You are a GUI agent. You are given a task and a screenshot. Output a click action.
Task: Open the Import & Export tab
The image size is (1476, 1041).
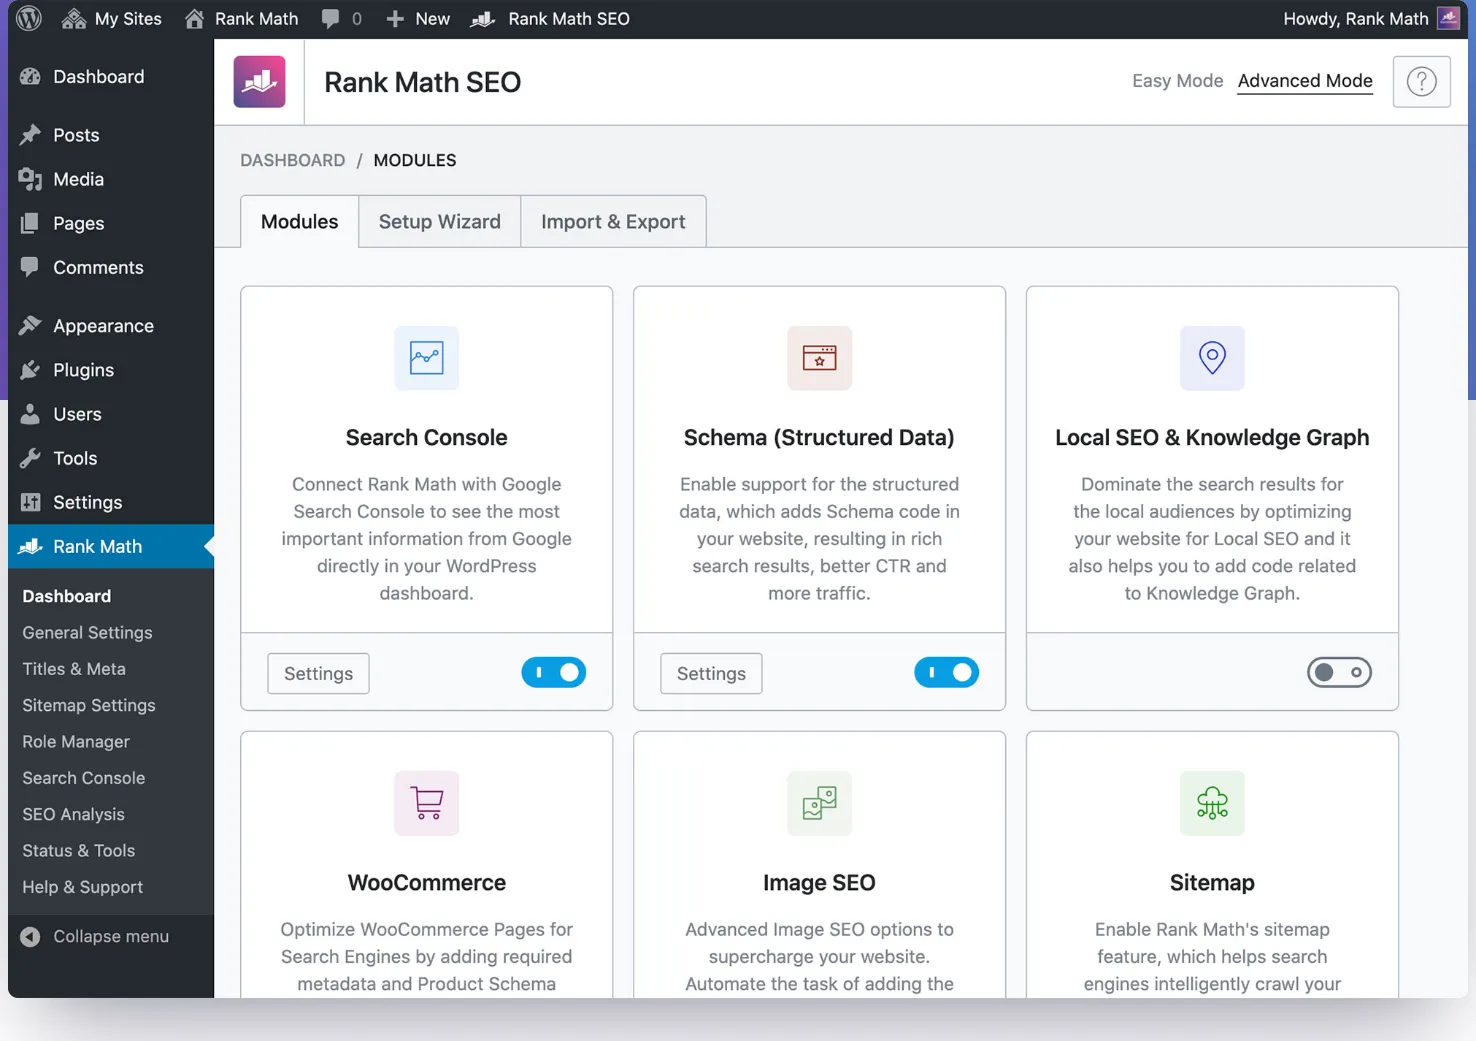[613, 222]
